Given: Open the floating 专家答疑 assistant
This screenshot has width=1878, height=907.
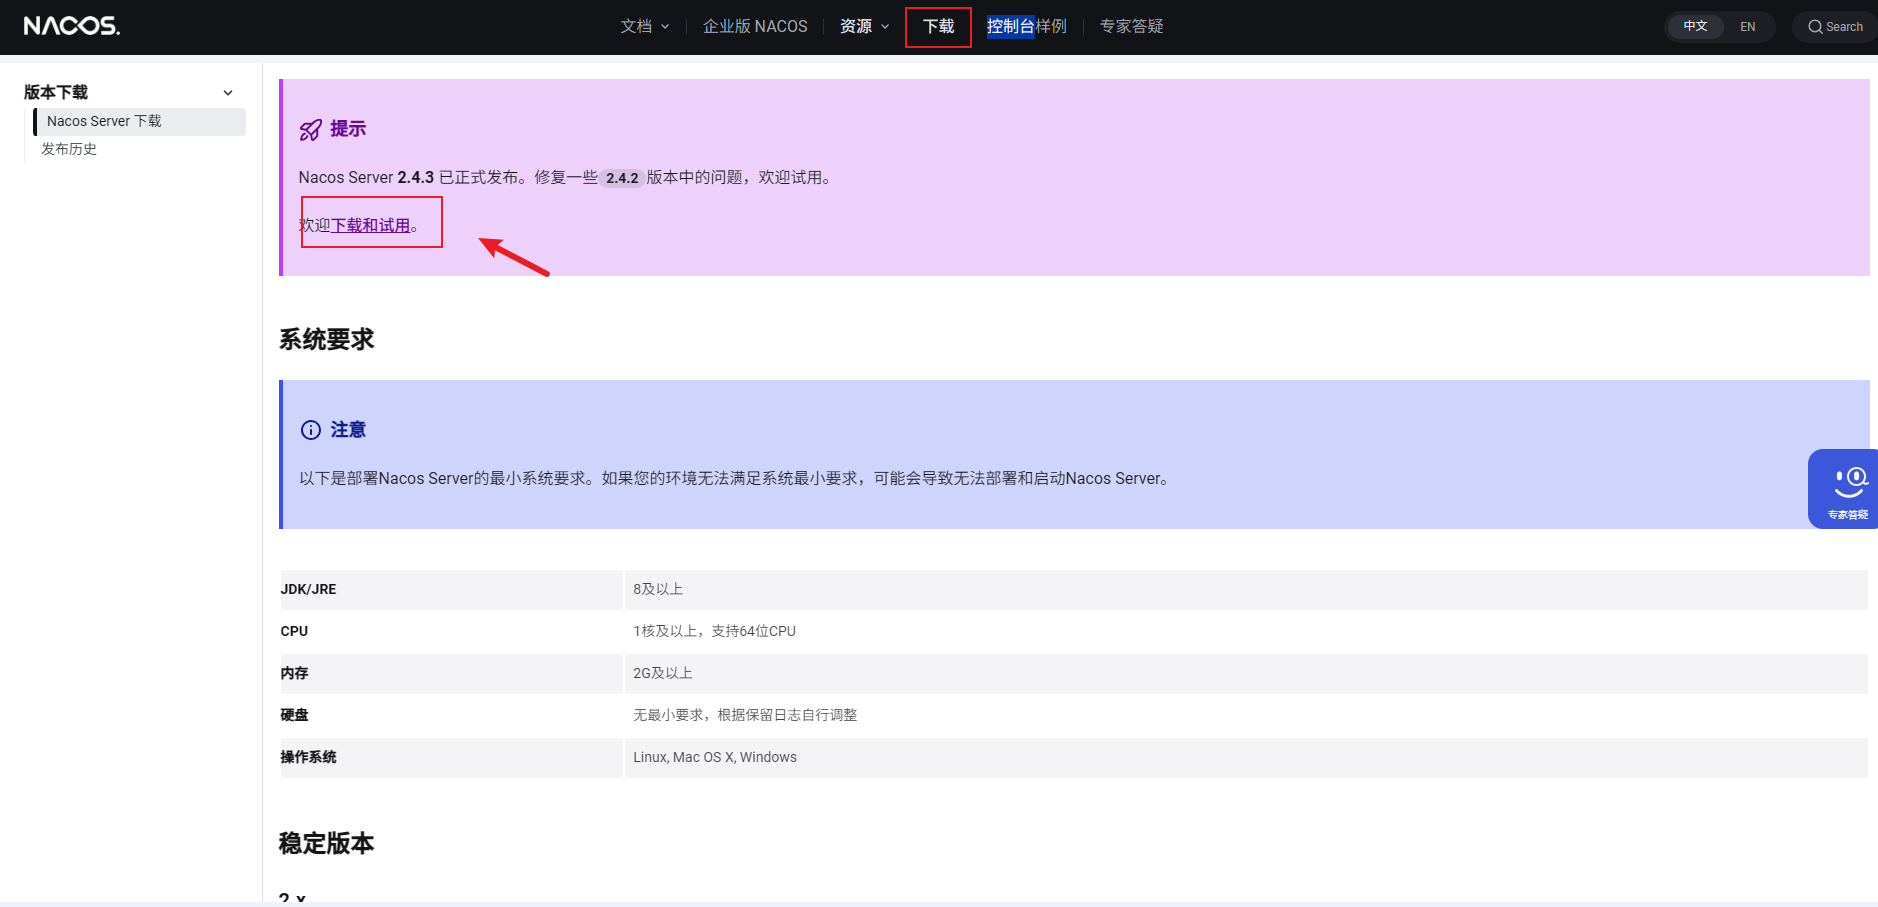Looking at the screenshot, I should click(1845, 489).
